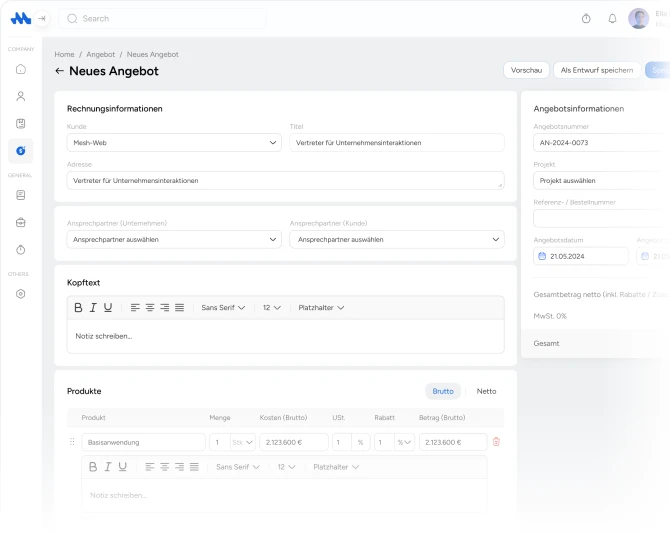
Task: Collapse the sidebar with the arrow toggle
Action: (x=42, y=19)
